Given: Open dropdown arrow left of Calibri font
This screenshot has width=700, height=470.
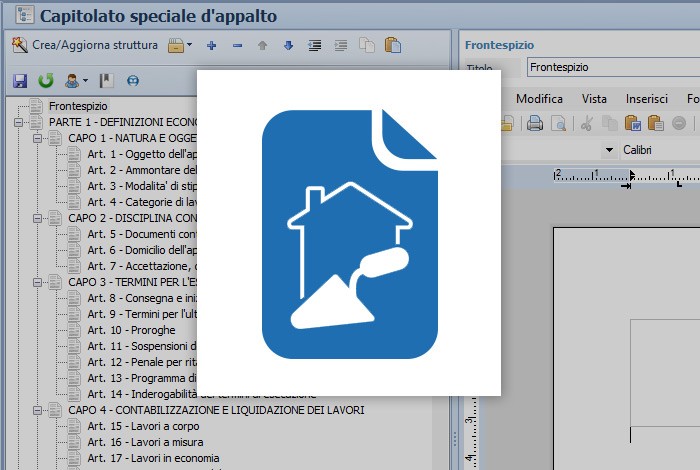Looking at the screenshot, I should 609,150.
